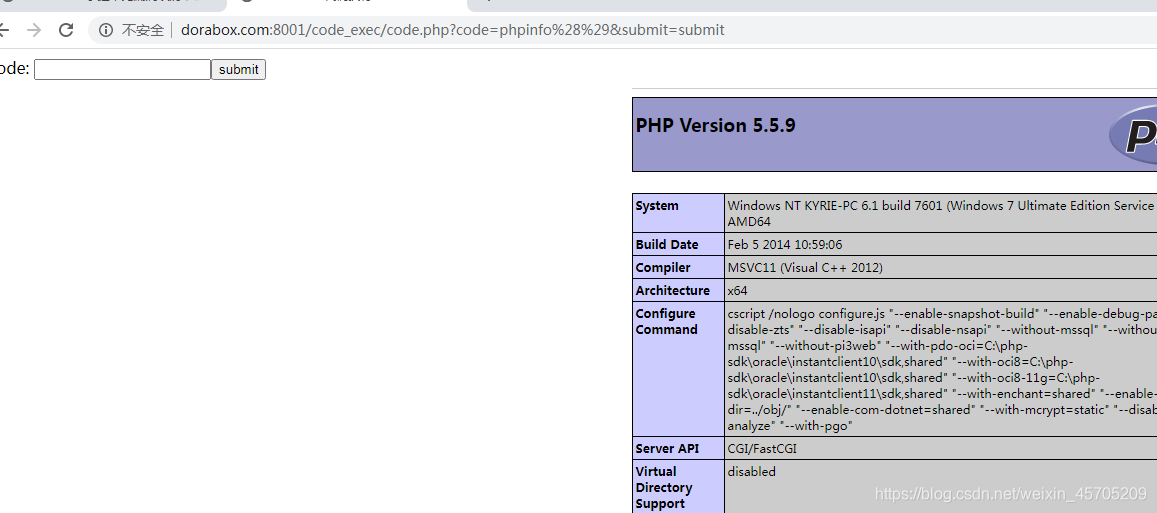Select the disabled value in Virtual Directory row
The image size is (1157, 513).
coord(751,472)
